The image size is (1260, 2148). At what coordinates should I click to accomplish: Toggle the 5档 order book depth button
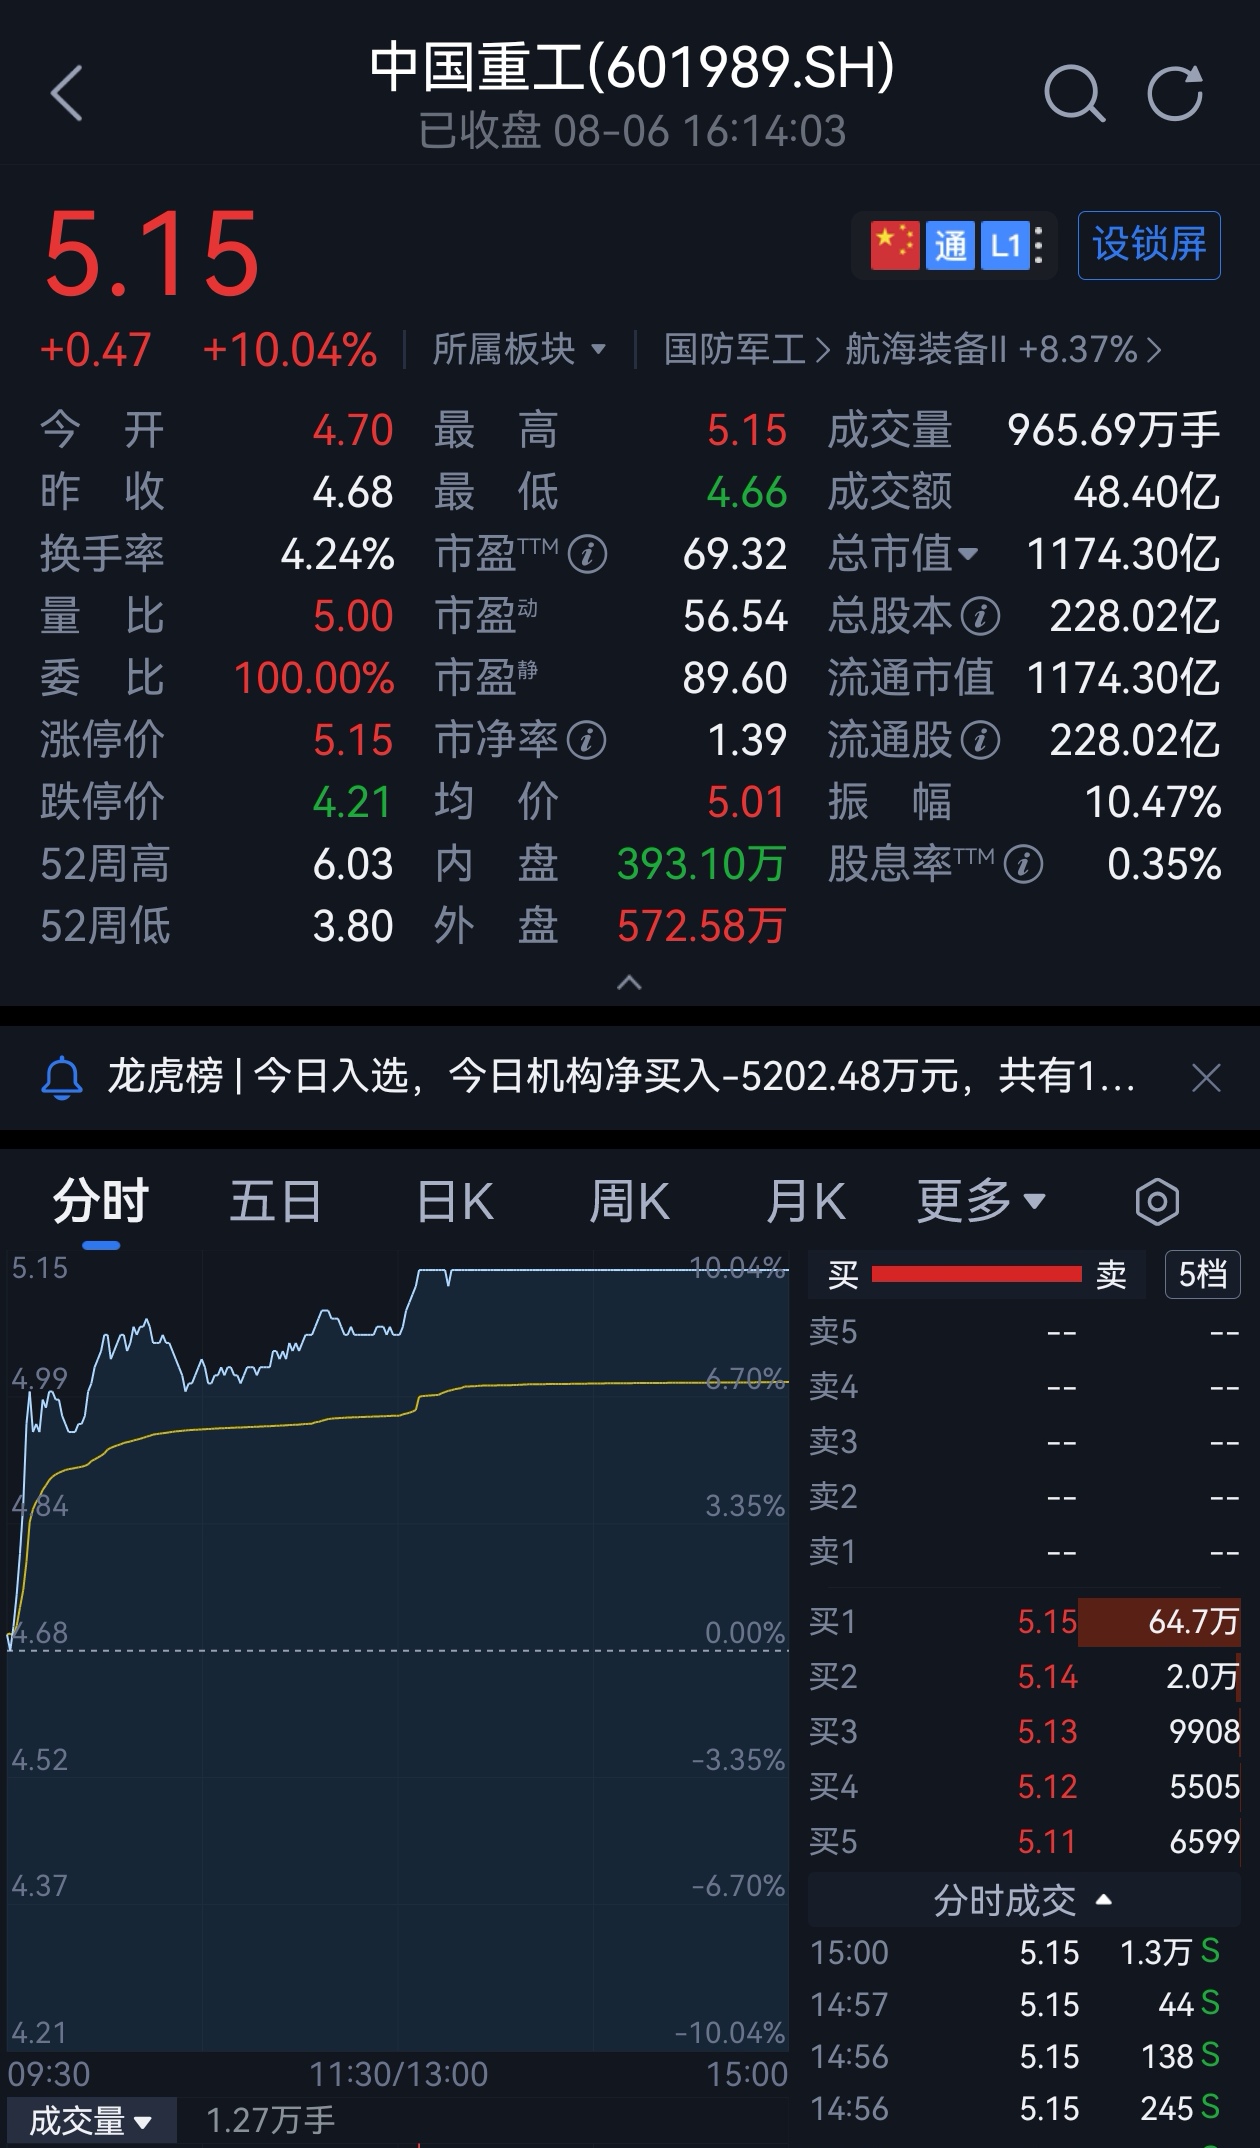click(1202, 1274)
